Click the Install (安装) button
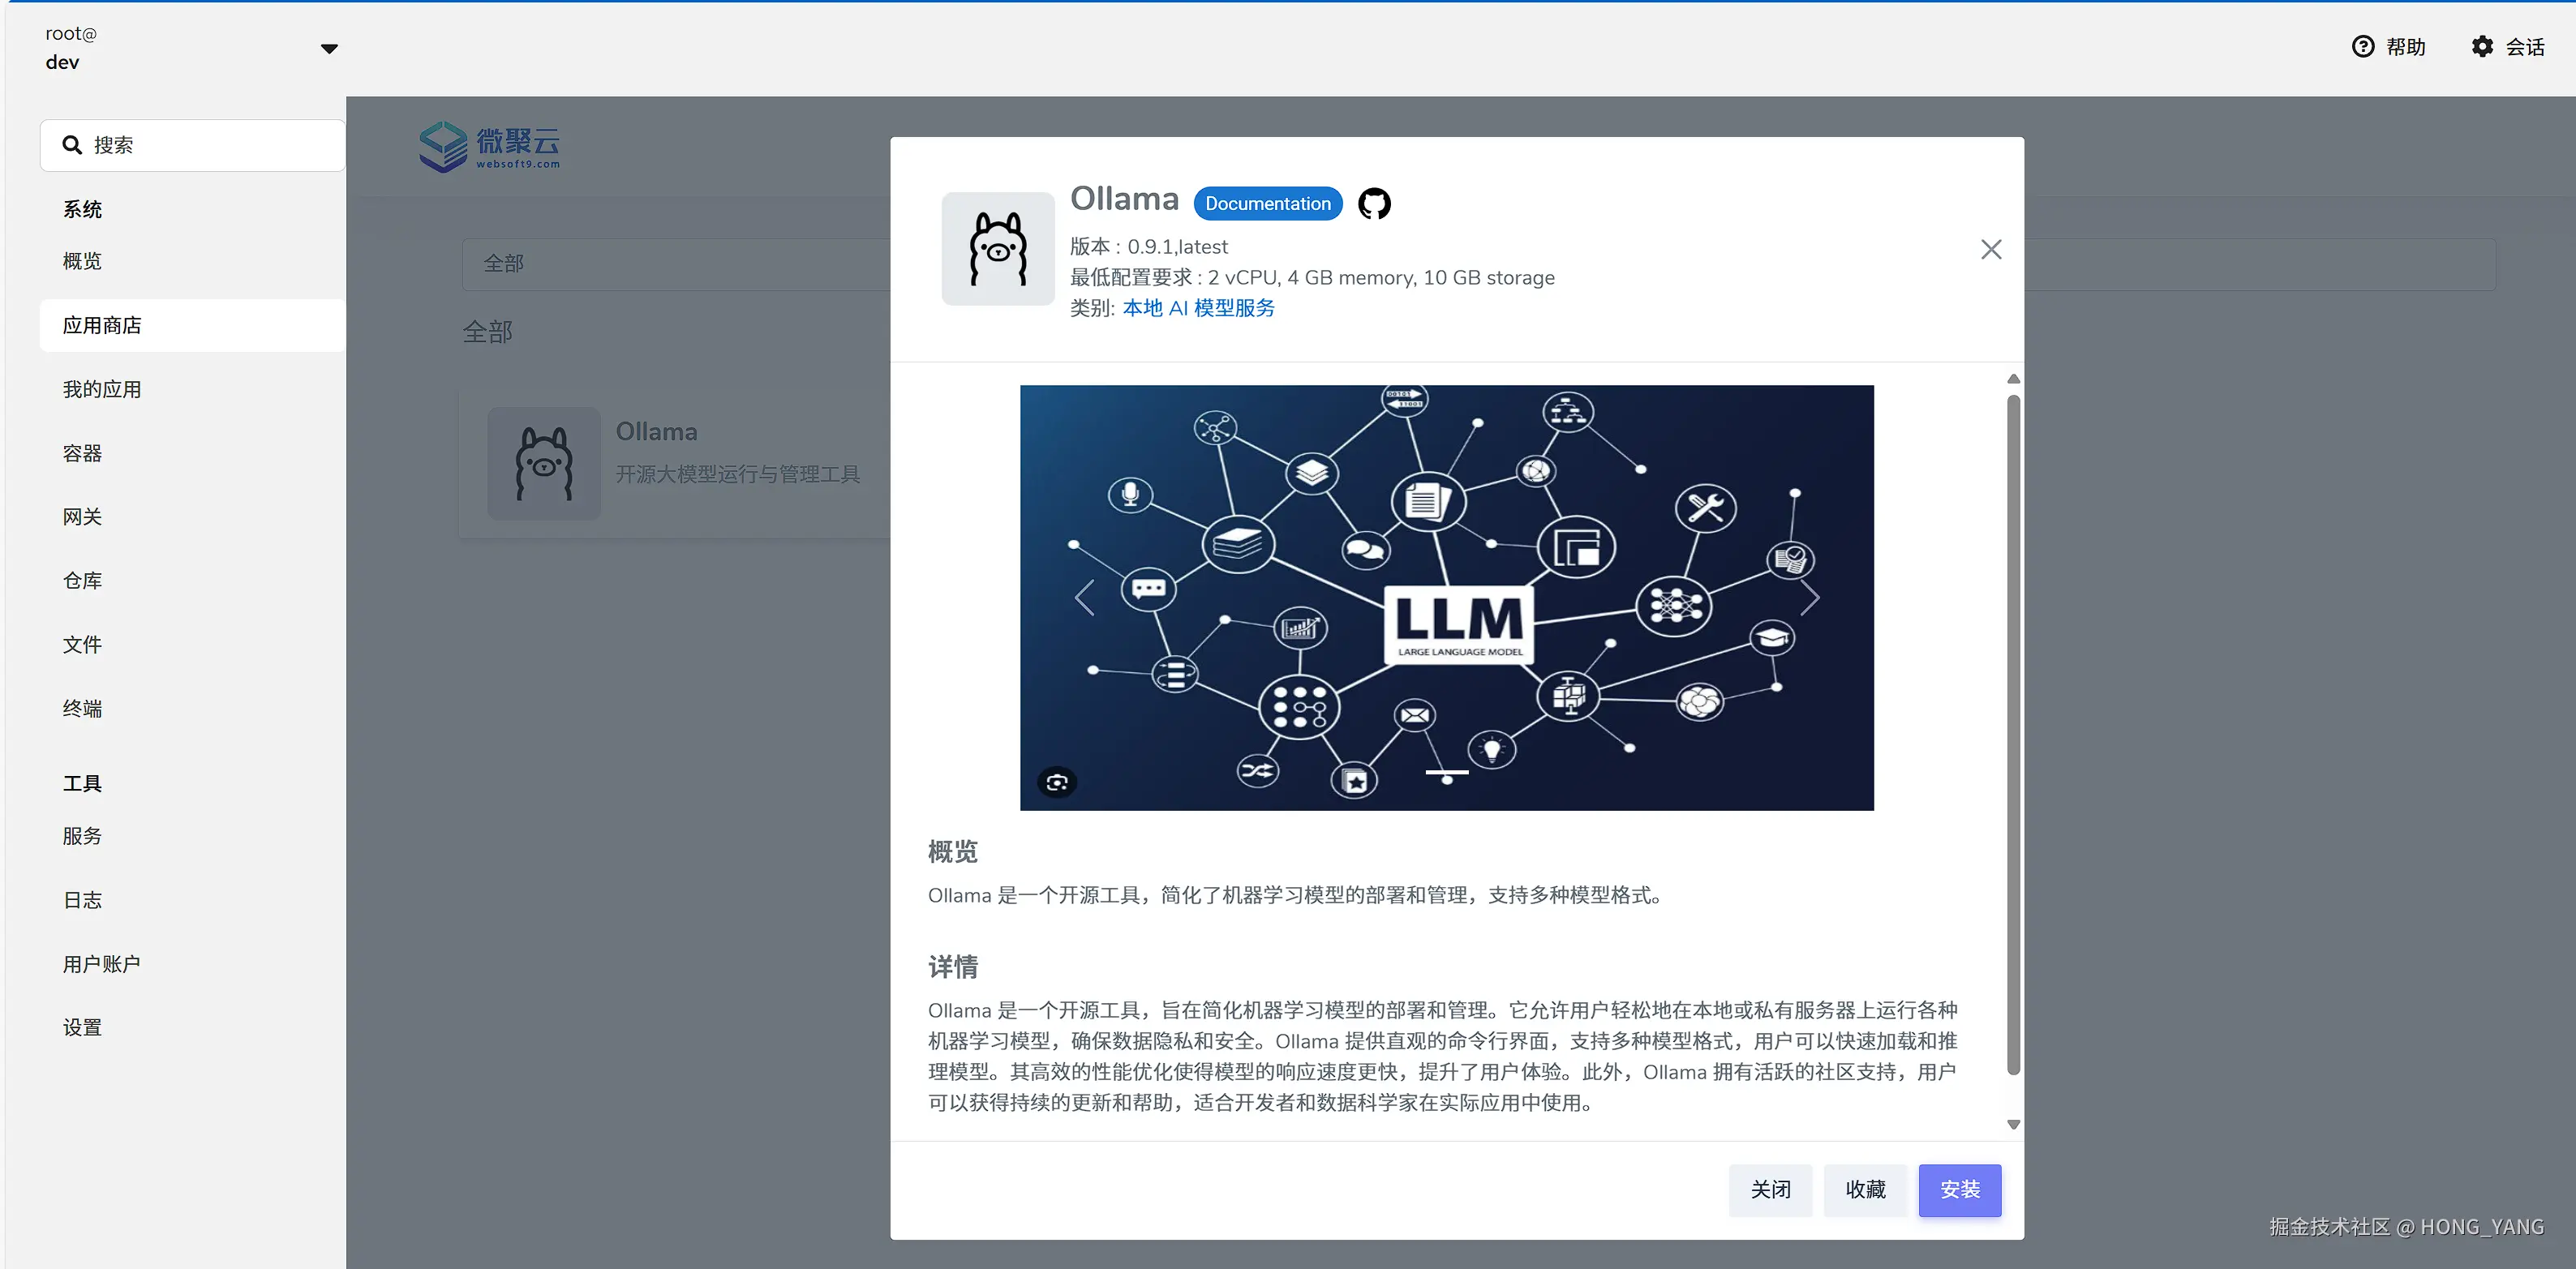2576x1269 pixels. pos(1959,1189)
